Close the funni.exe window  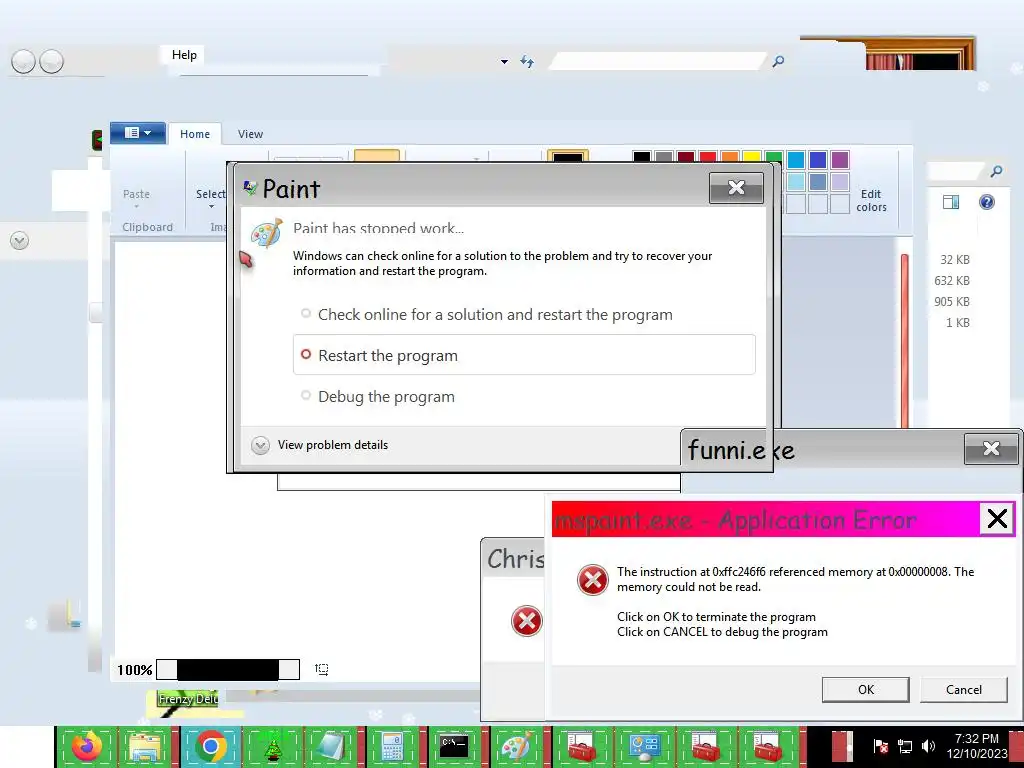coord(991,449)
